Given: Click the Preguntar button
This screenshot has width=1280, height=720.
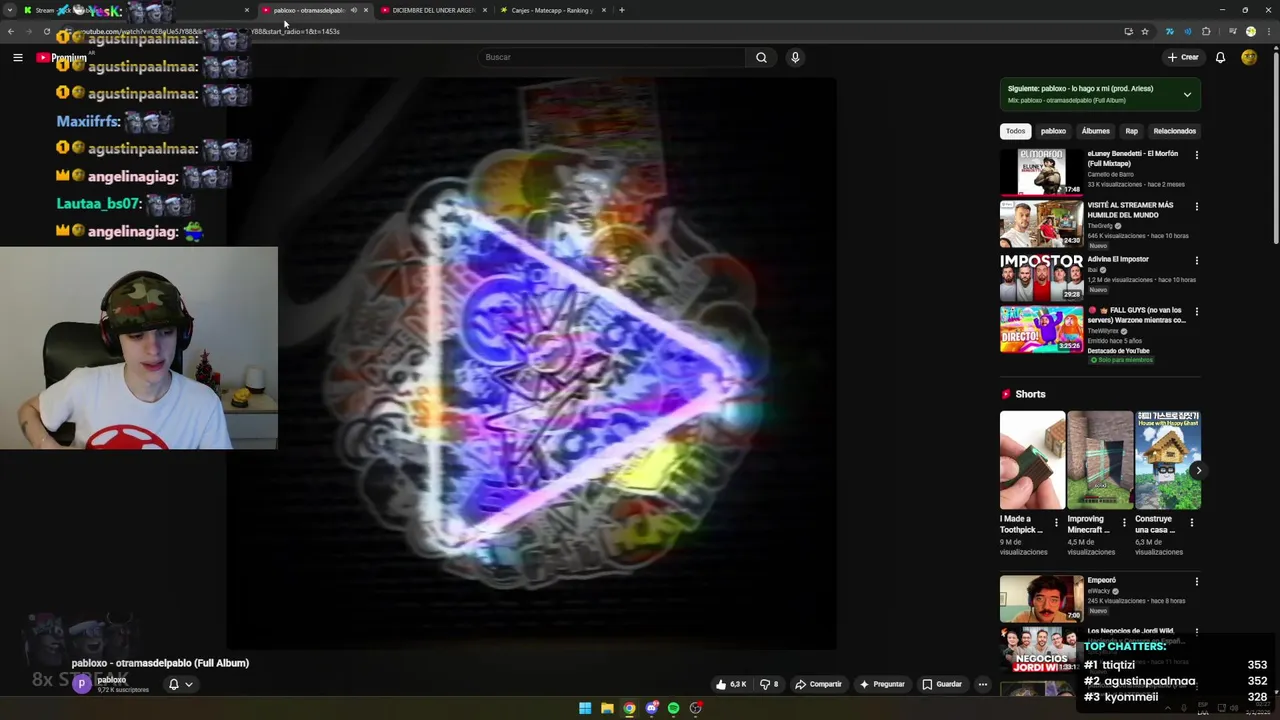Looking at the screenshot, I should pyautogui.click(x=881, y=684).
